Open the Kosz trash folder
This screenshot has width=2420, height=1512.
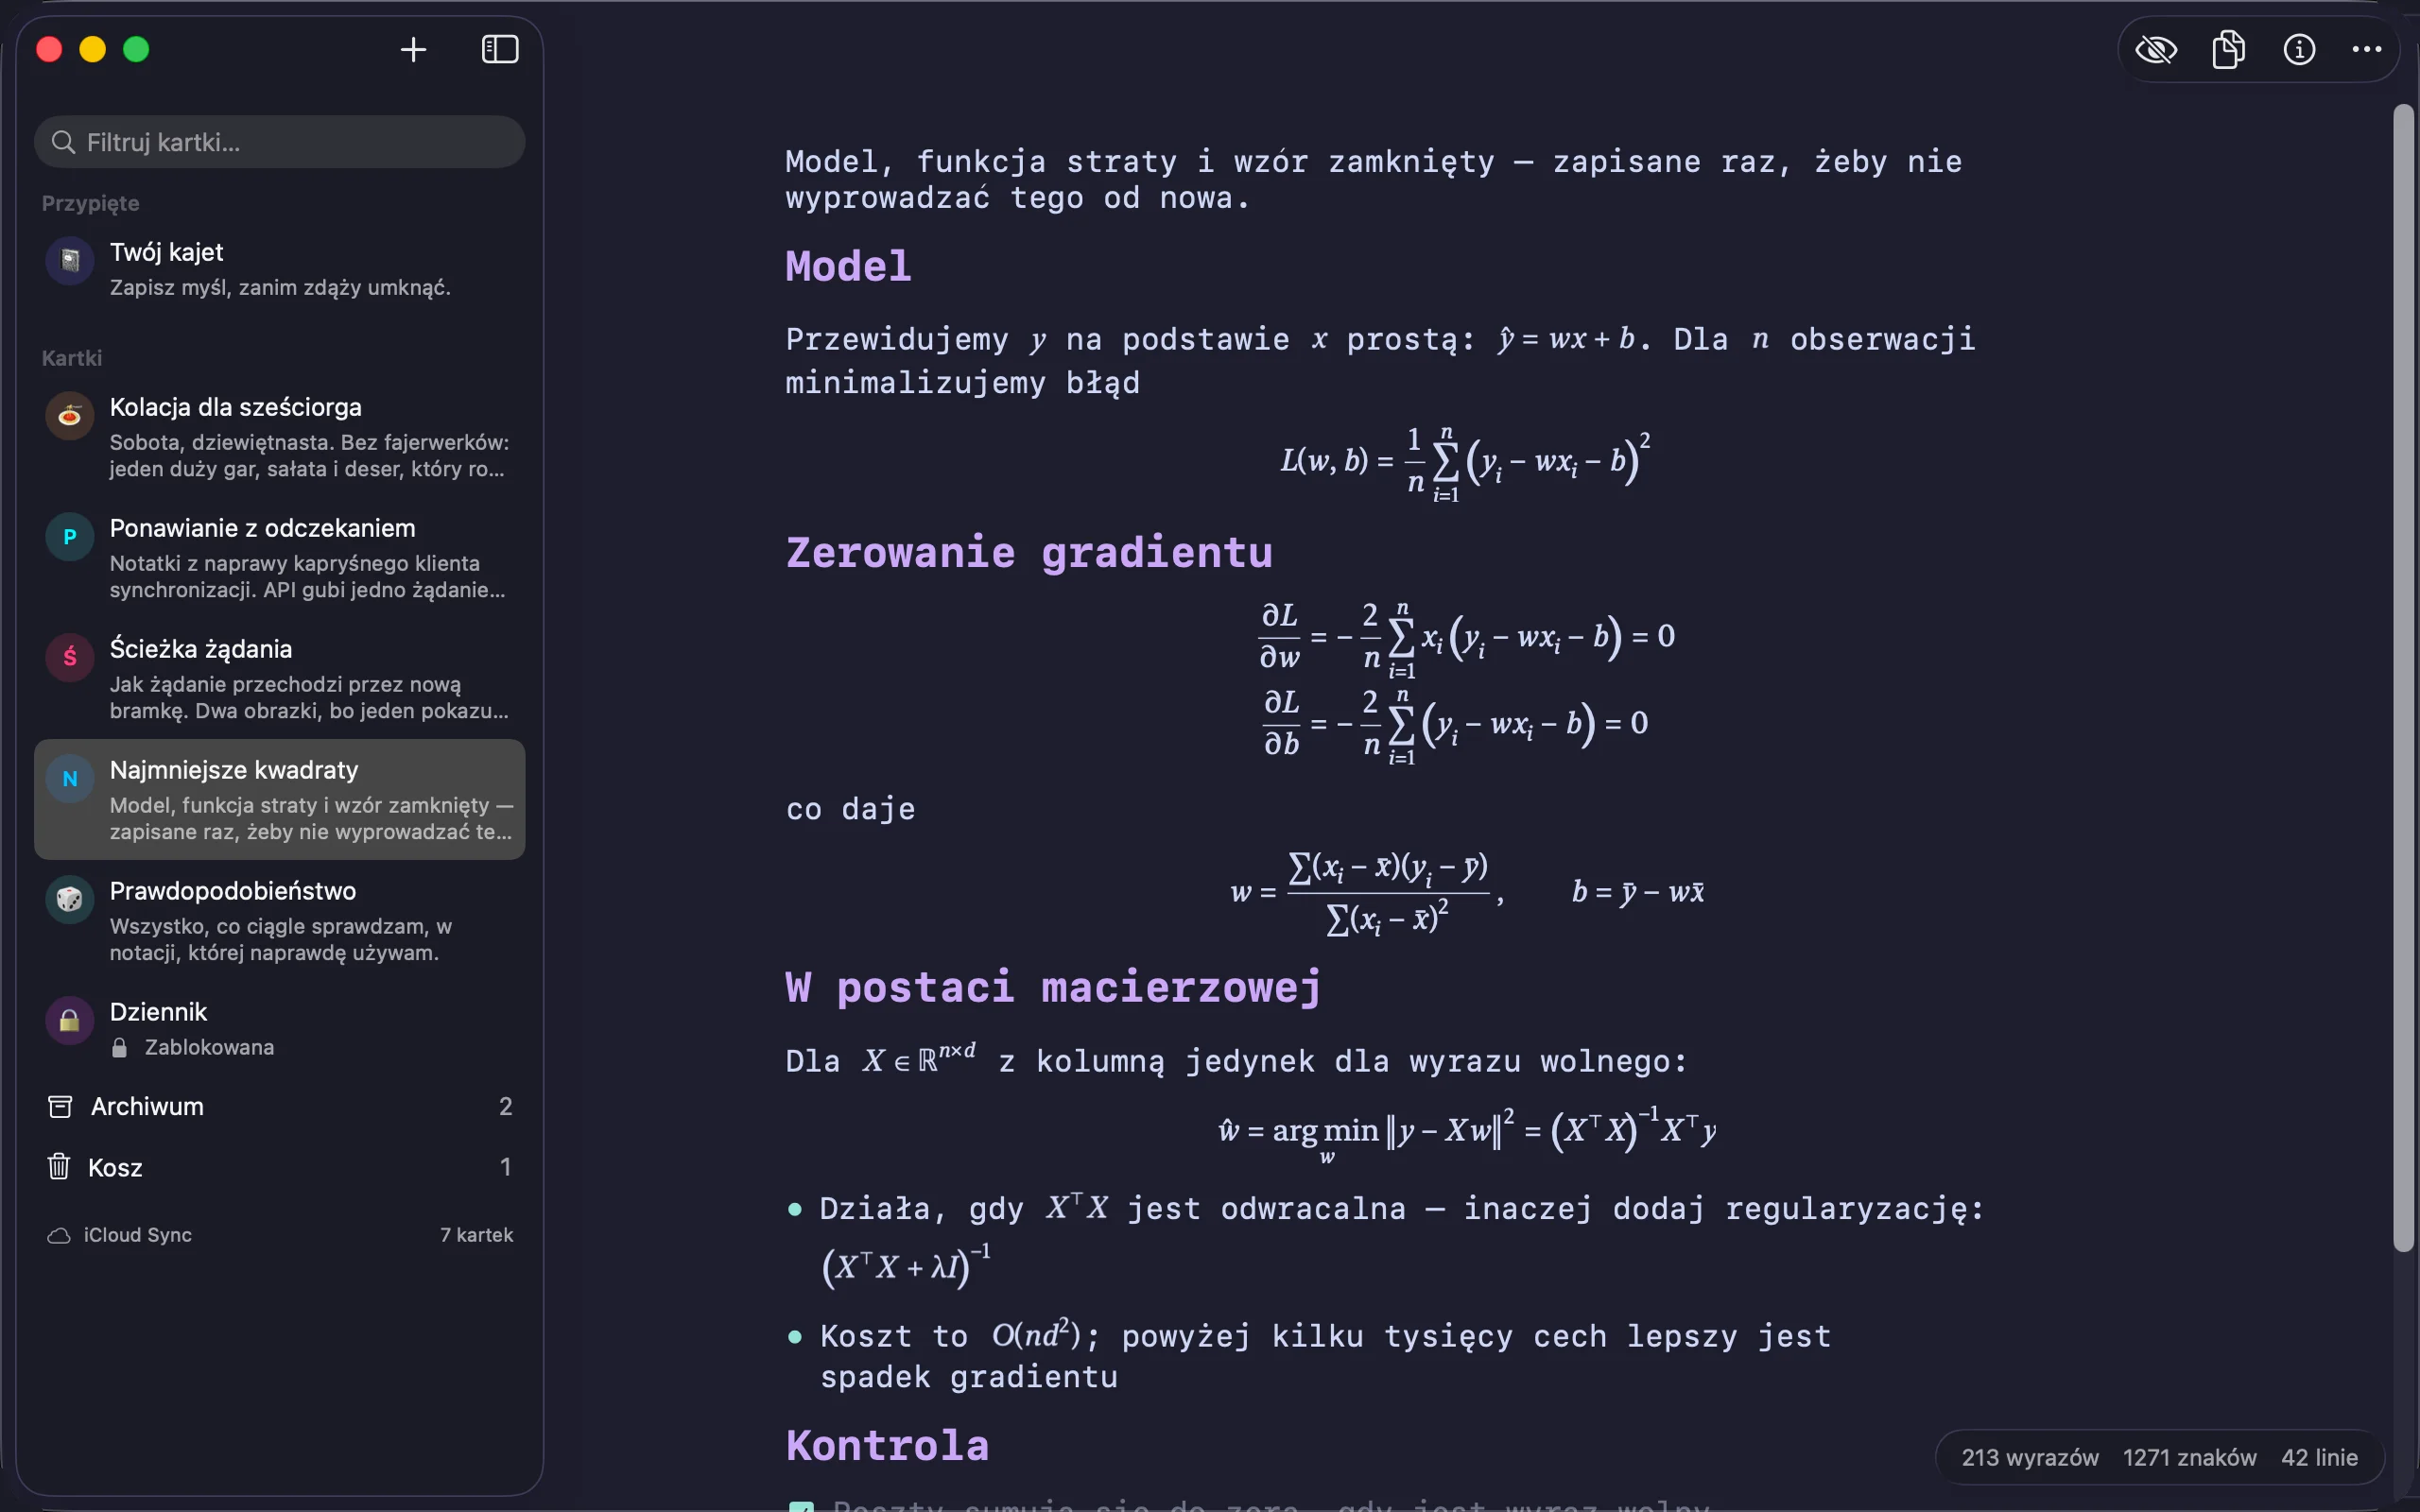(279, 1167)
